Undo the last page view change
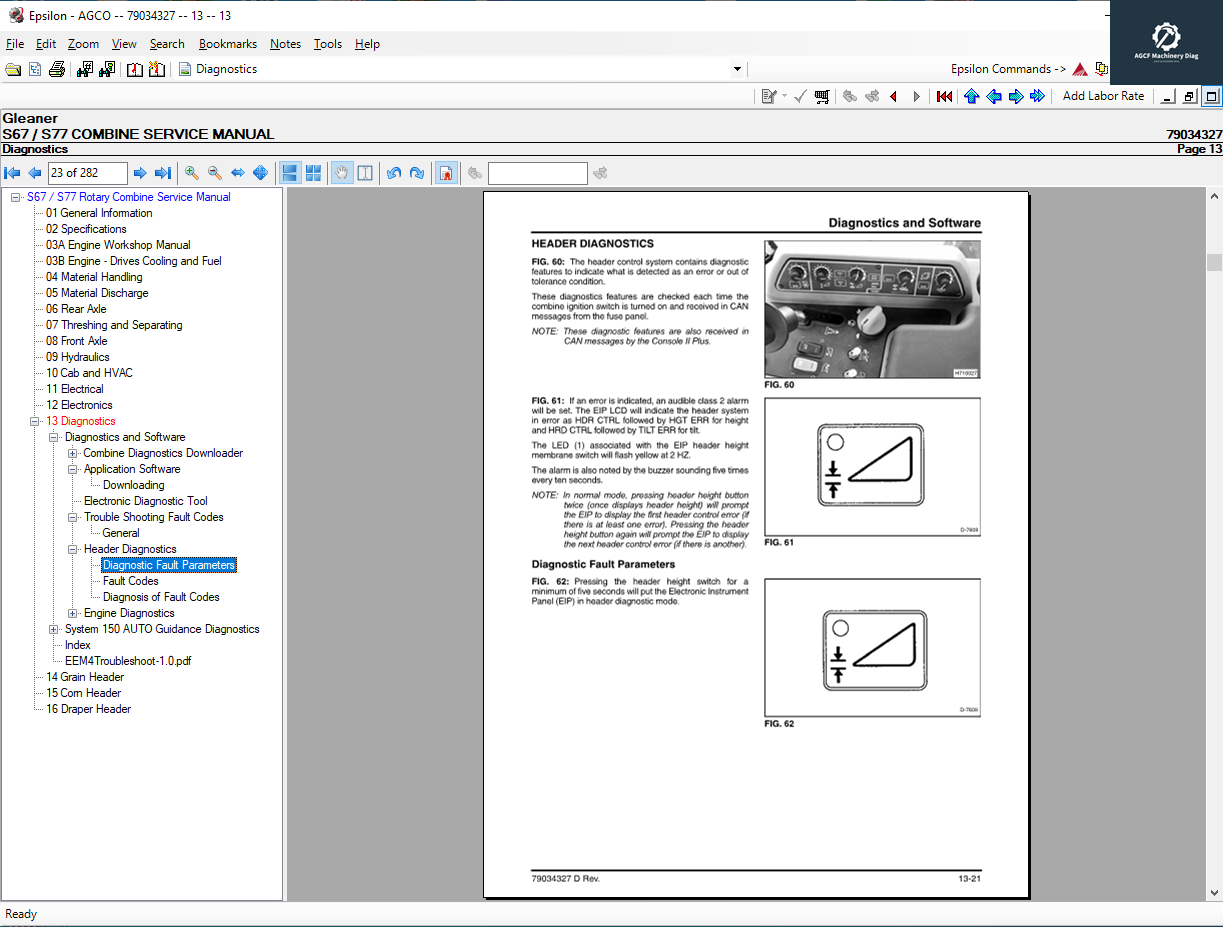This screenshot has width=1223, height=927. 394,173
